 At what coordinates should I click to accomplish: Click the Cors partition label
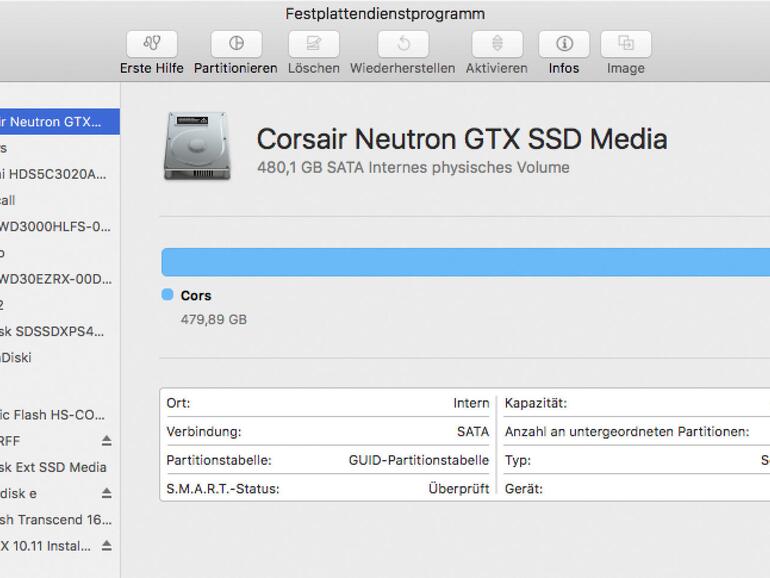[196, 296]
